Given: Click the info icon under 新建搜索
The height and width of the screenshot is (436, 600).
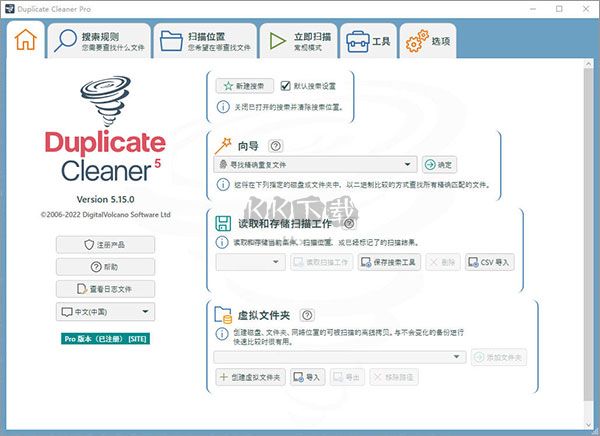Looking at the screenshot, I should (x=223, y=107).
